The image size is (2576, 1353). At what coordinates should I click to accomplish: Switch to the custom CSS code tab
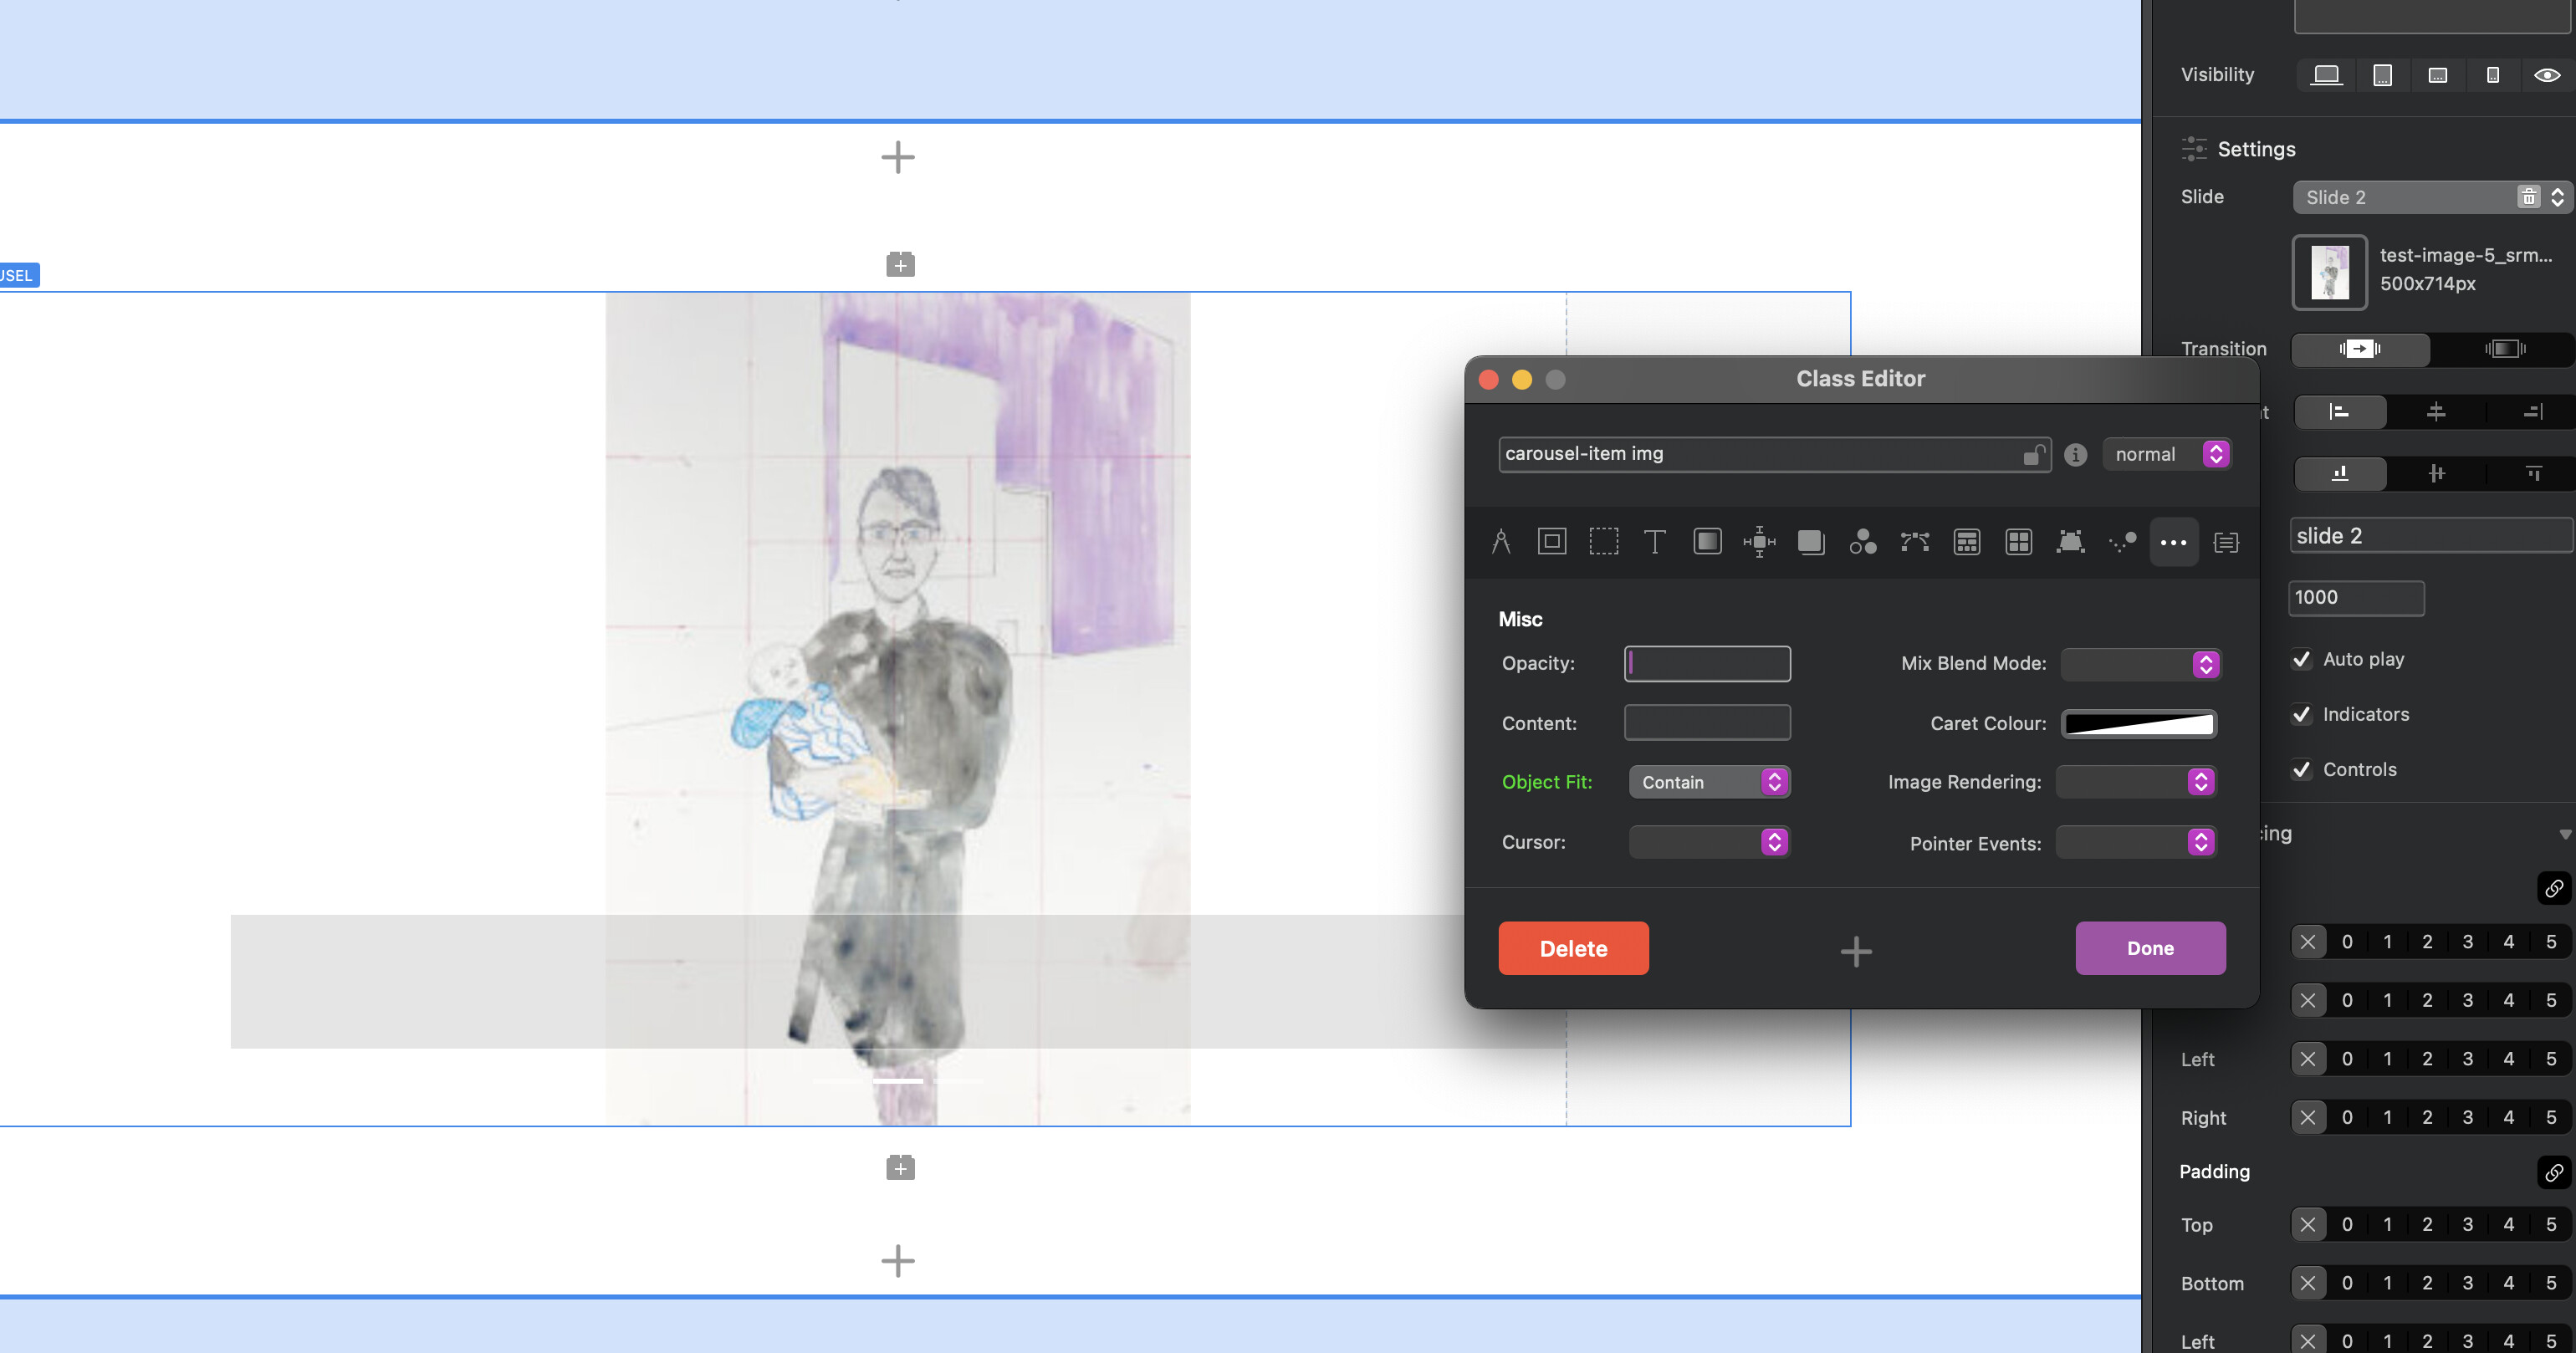coord(2226,542)
